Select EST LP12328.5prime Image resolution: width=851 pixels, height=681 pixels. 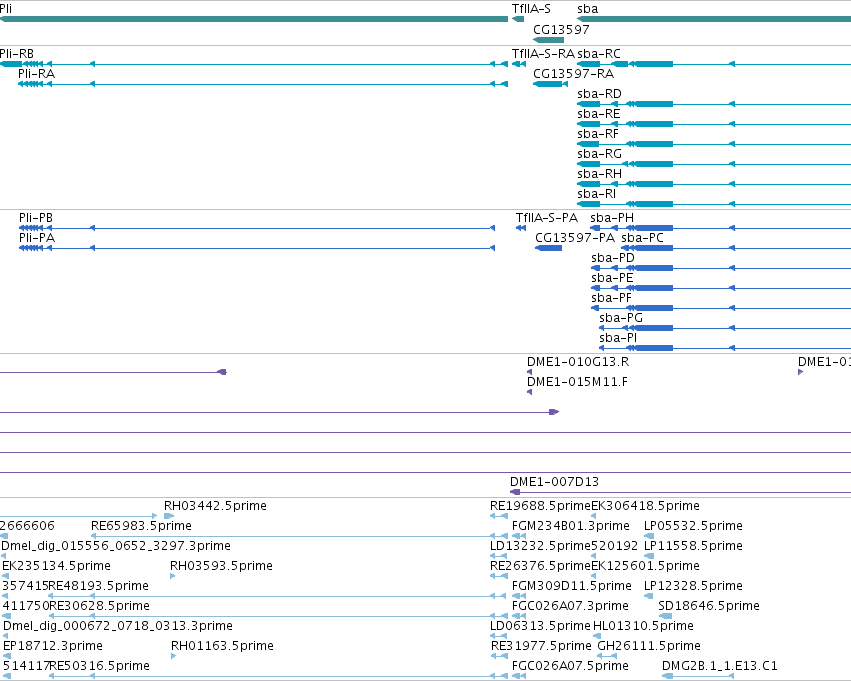pos(693,587)
